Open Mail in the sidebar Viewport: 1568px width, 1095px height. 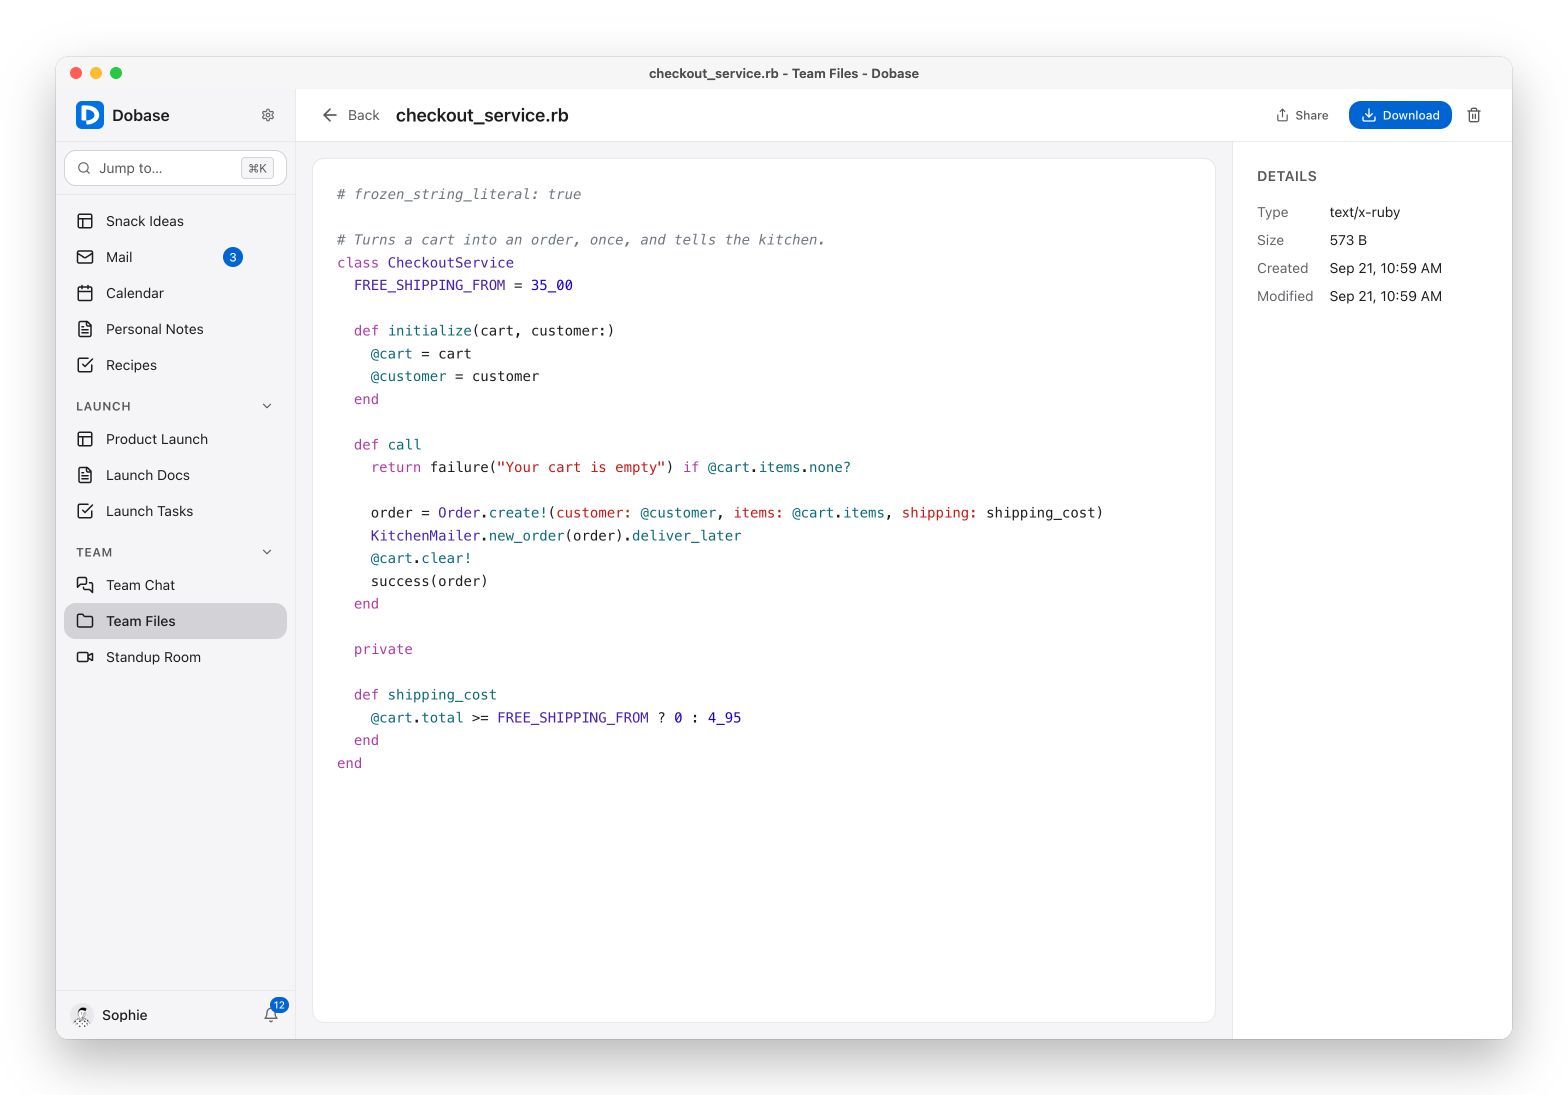pyautogui.click(x=175, y=257)
